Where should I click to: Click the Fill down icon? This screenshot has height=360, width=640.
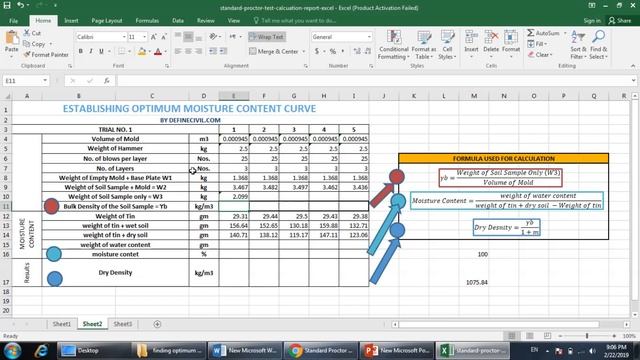coord(531,44)
